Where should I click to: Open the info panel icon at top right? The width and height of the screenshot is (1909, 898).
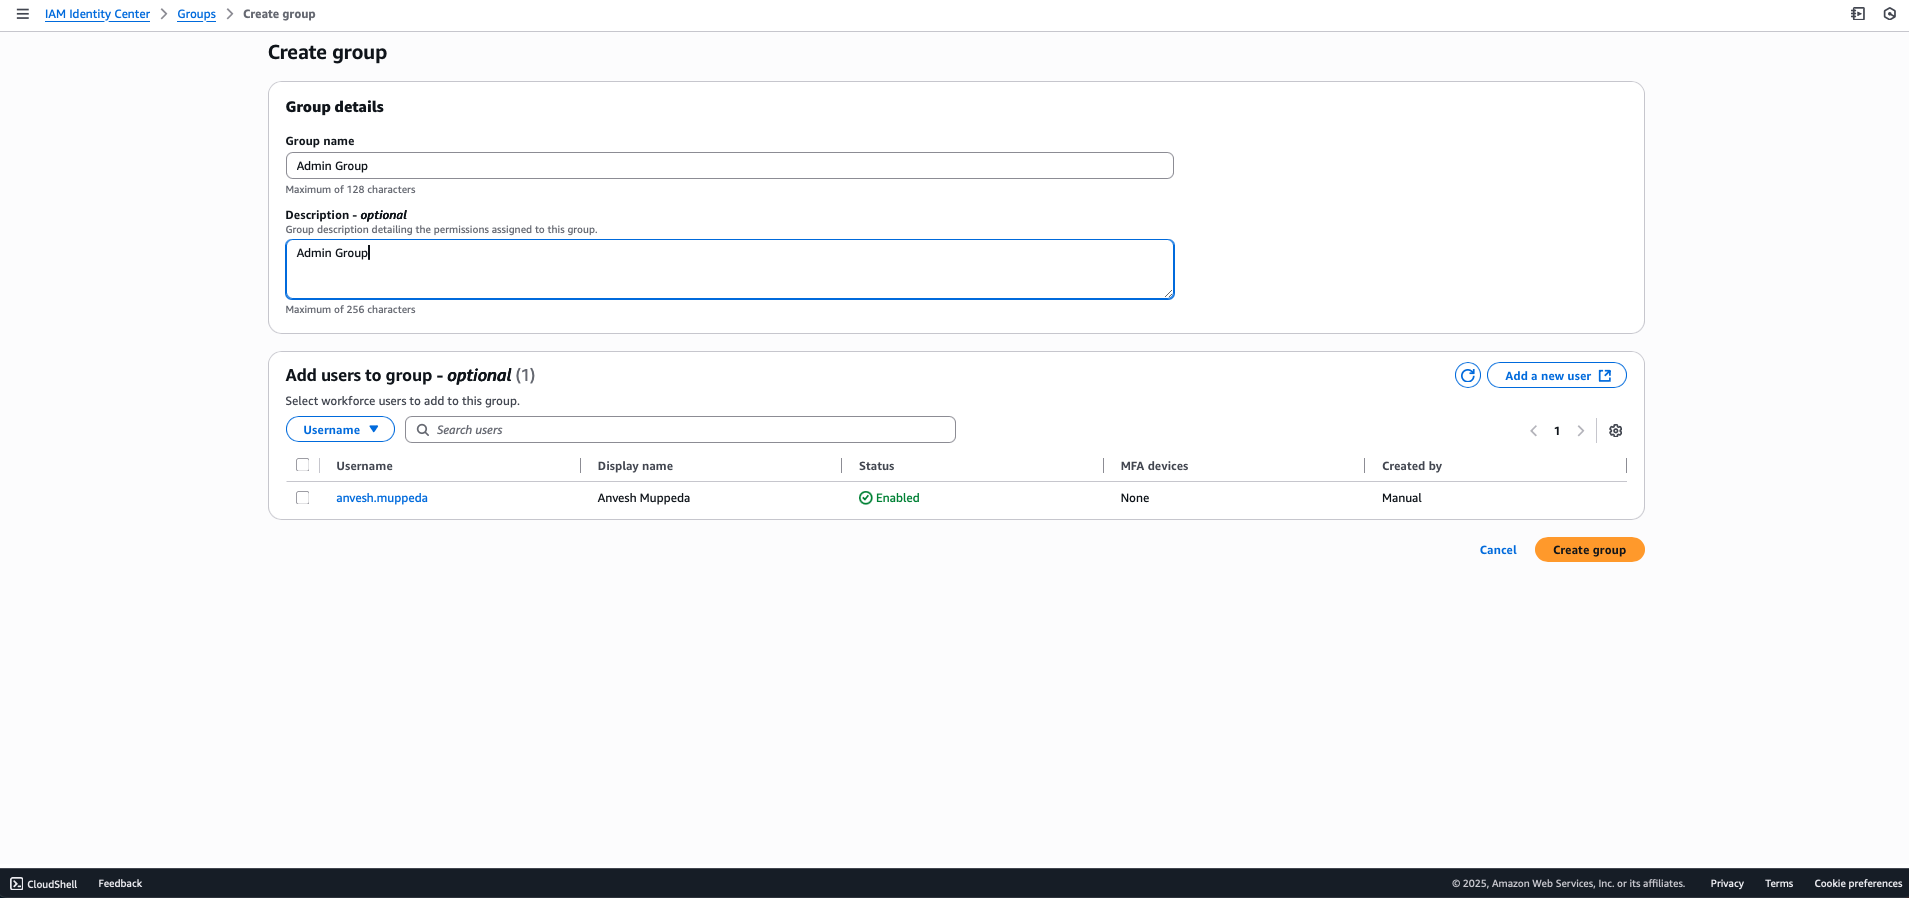(x=1857, y=14)
